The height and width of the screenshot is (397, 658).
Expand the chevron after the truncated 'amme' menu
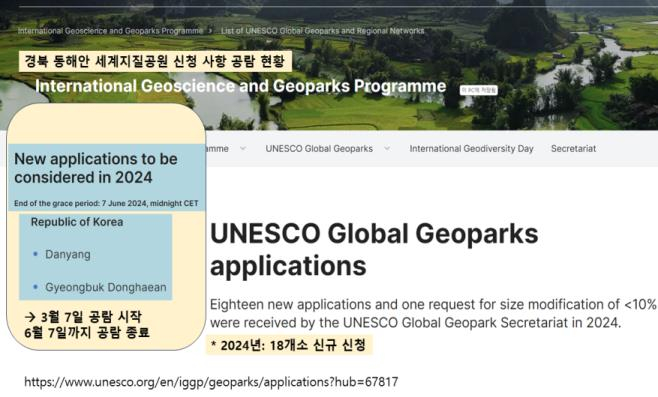pos(243,149)
